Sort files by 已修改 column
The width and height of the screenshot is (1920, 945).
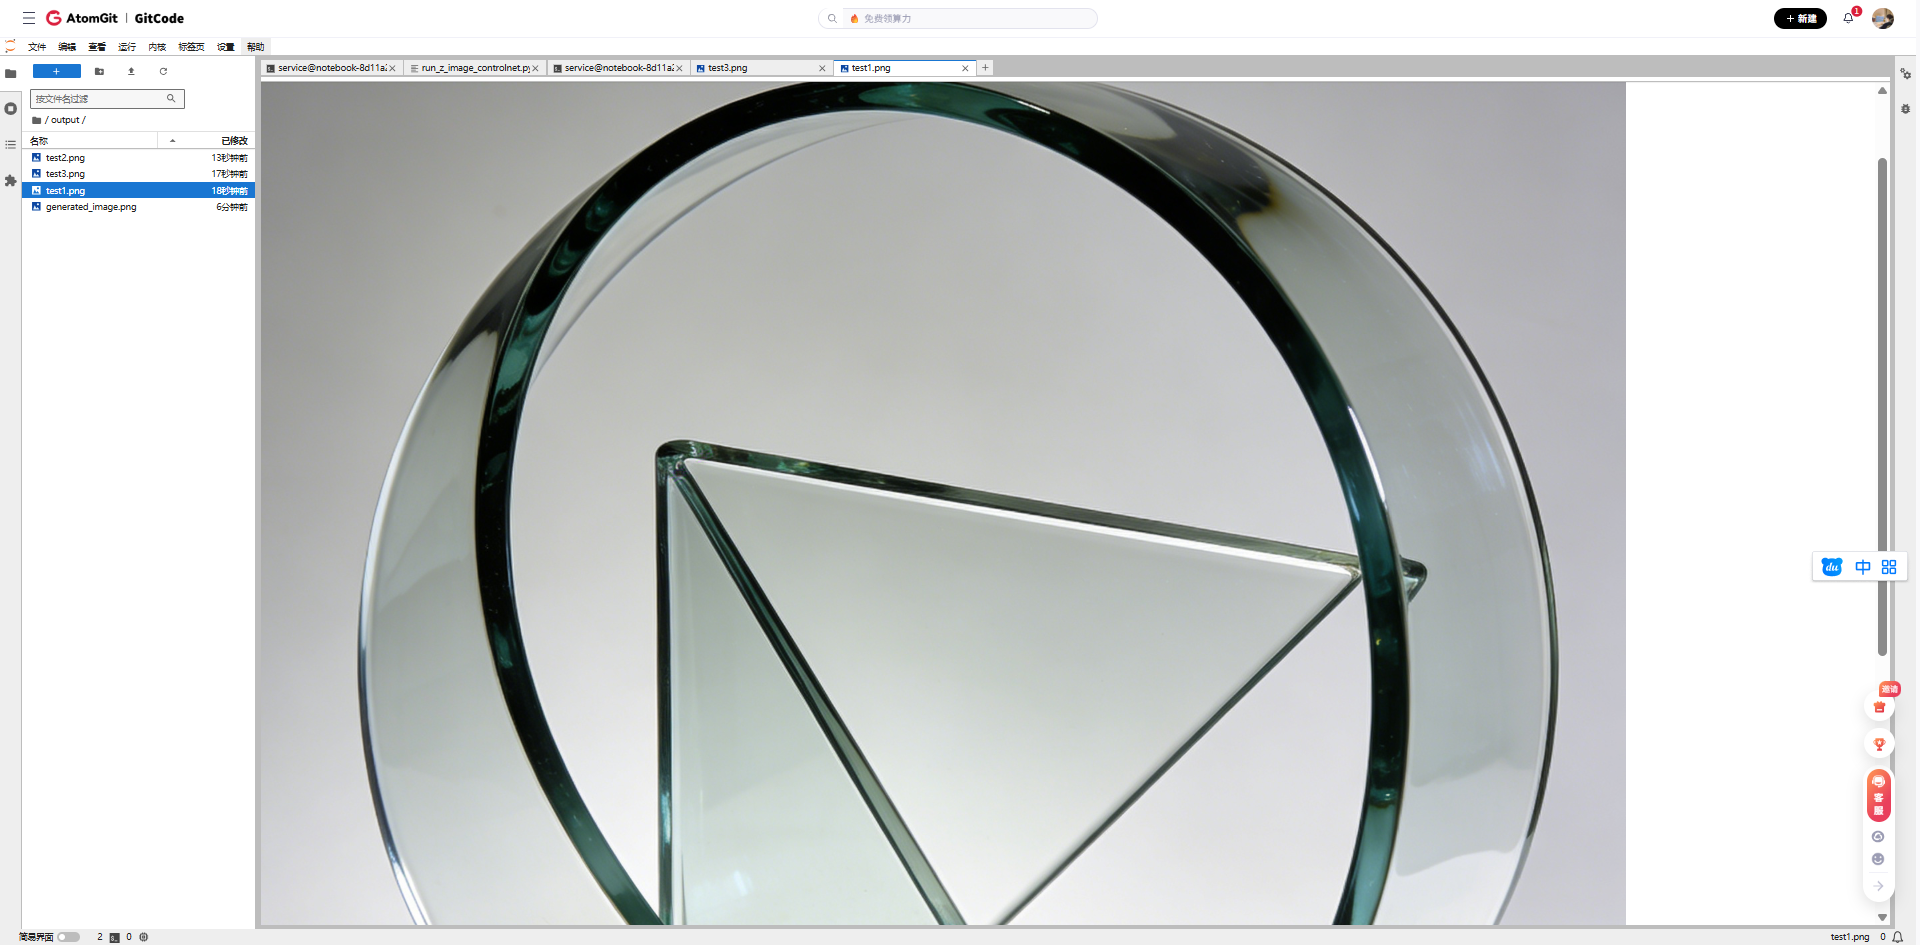[207, 141]
